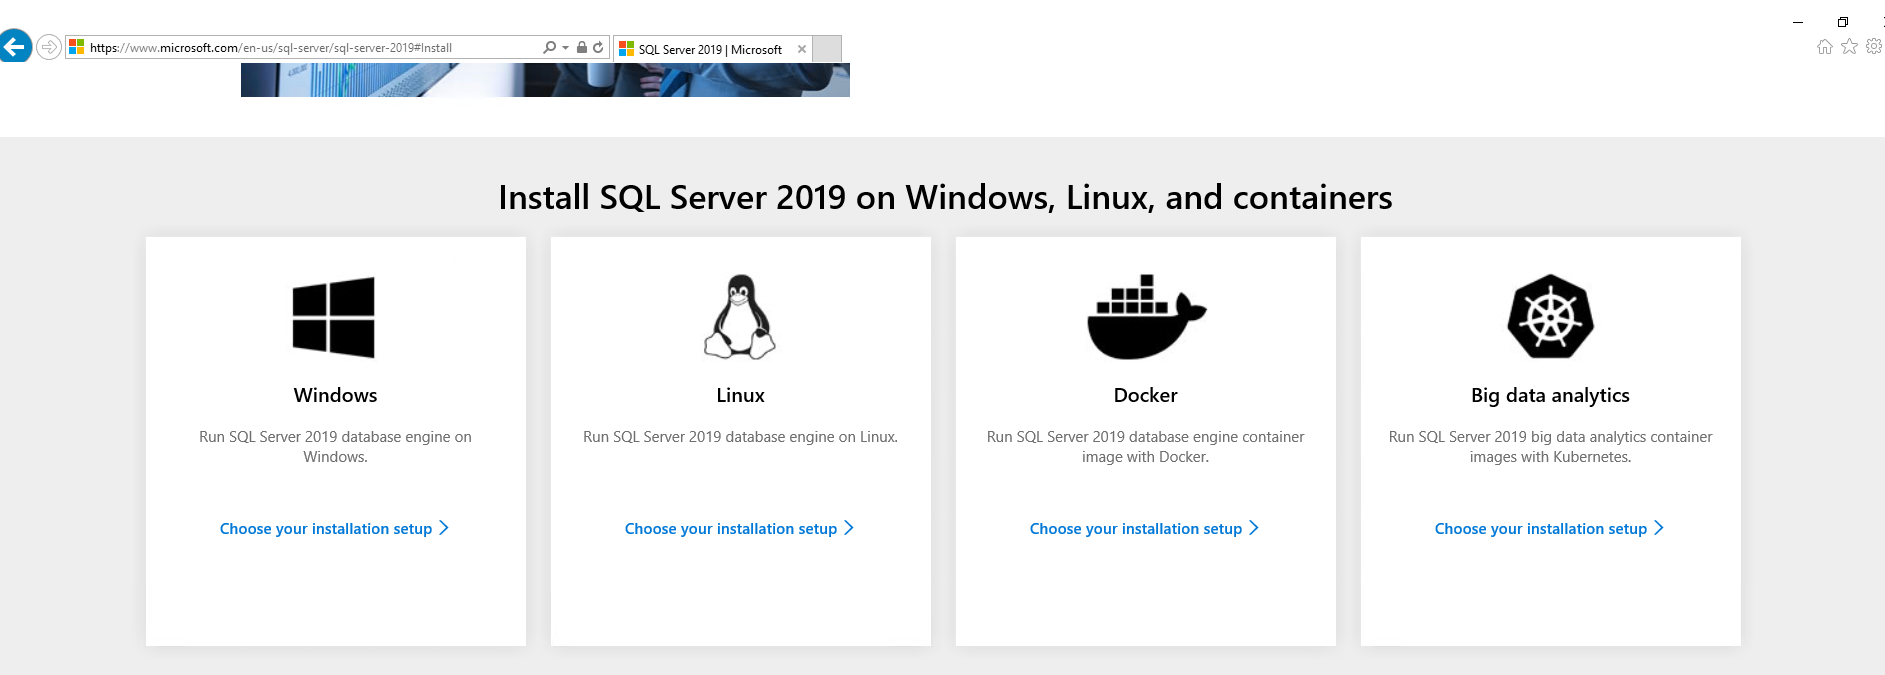
Task: Click chevron after Linux installation setup link
Action: point(849,528)
